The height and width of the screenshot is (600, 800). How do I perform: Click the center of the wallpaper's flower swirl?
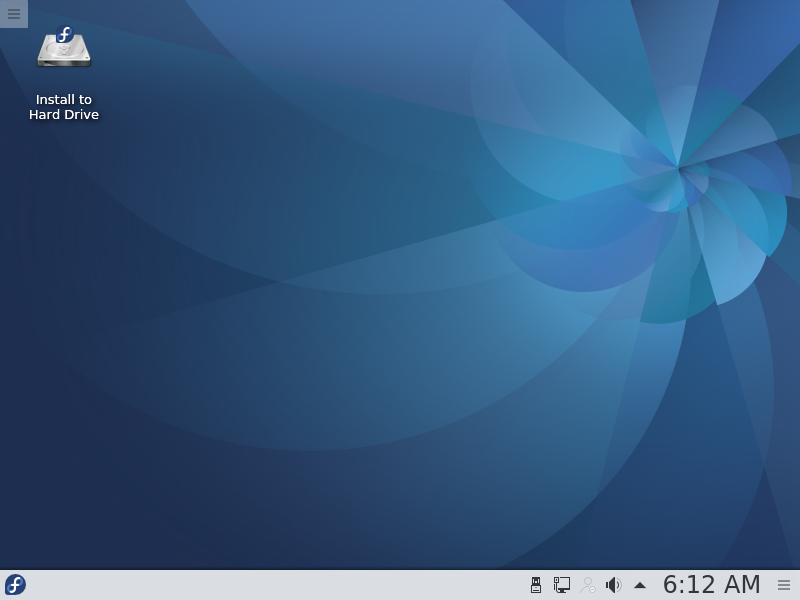[679, 167]
